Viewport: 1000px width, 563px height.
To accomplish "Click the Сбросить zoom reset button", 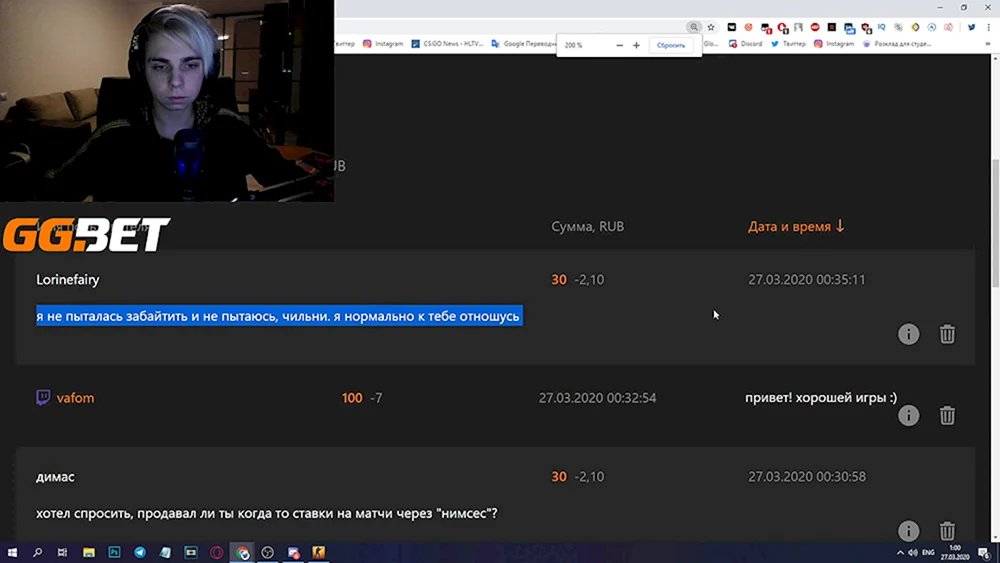I will 671,45.
